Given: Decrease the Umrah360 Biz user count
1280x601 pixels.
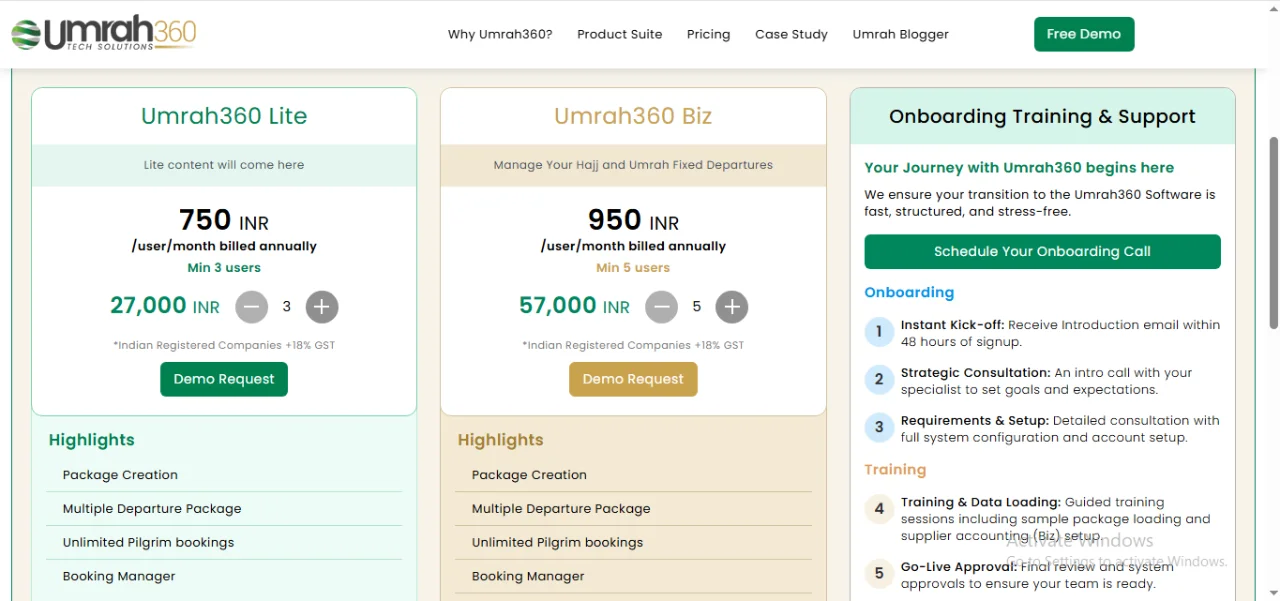Looking at the screenshot, I should 662,307.
